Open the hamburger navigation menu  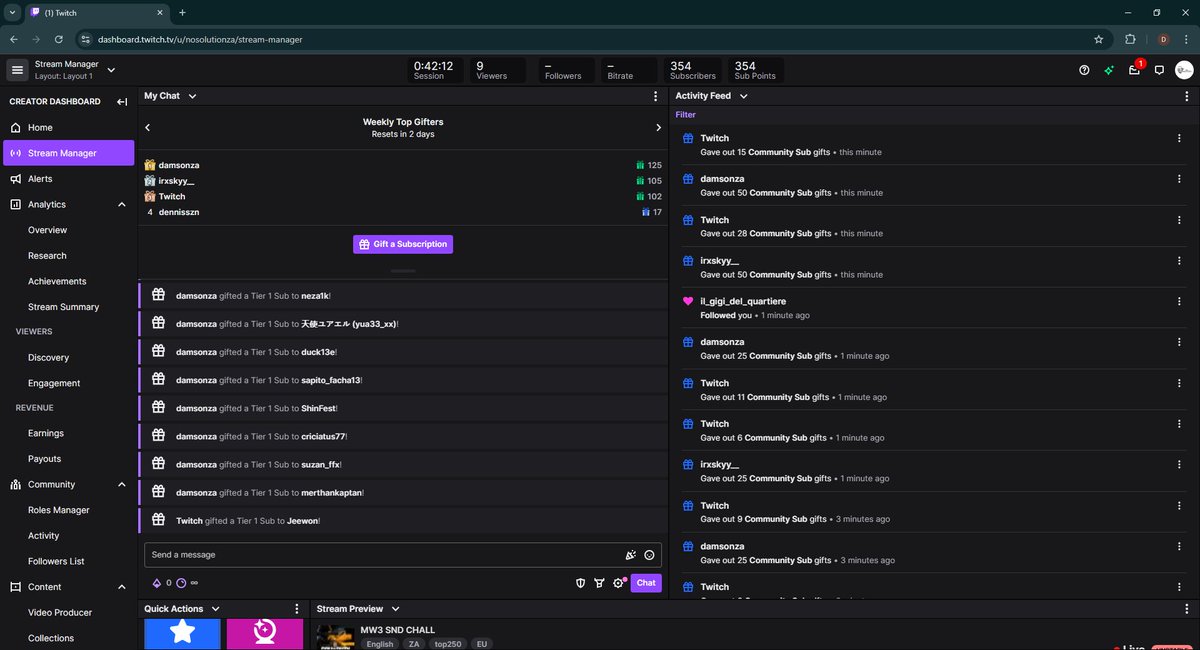pyautogui.click(x=17, y=70)
